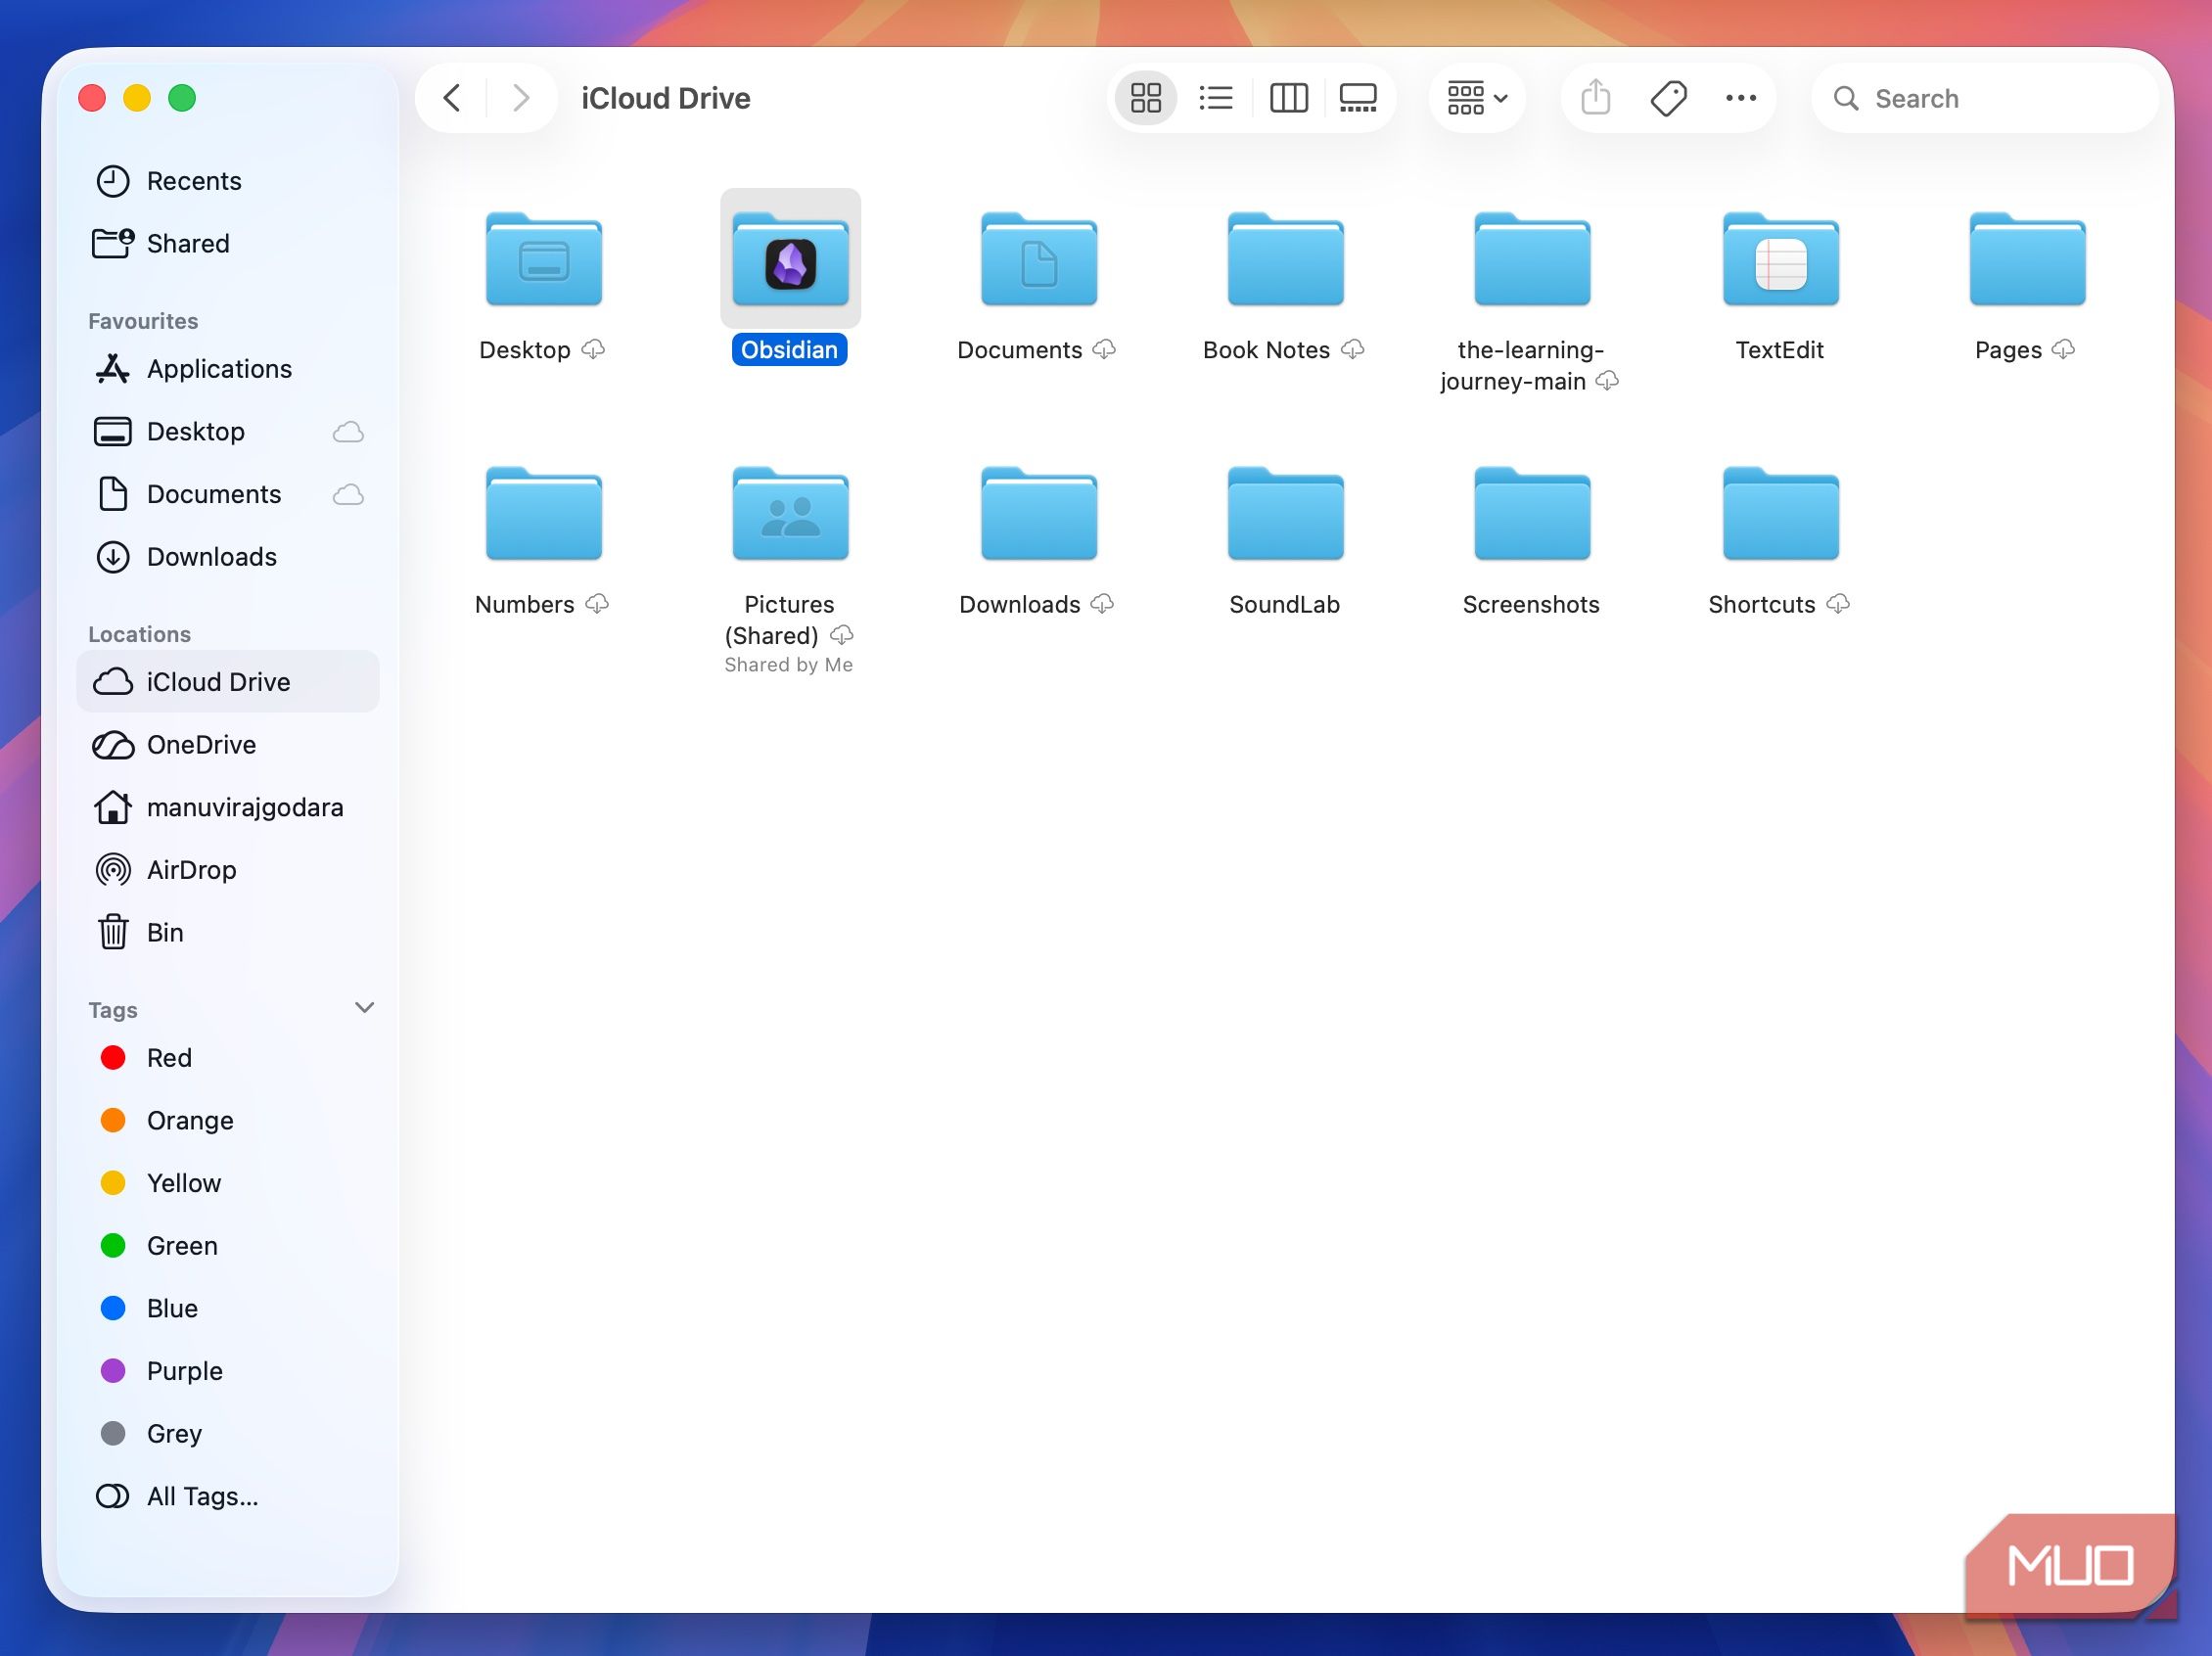
Task: Click cloud download icon beside Pages
Action: (x=2062, y=349)
